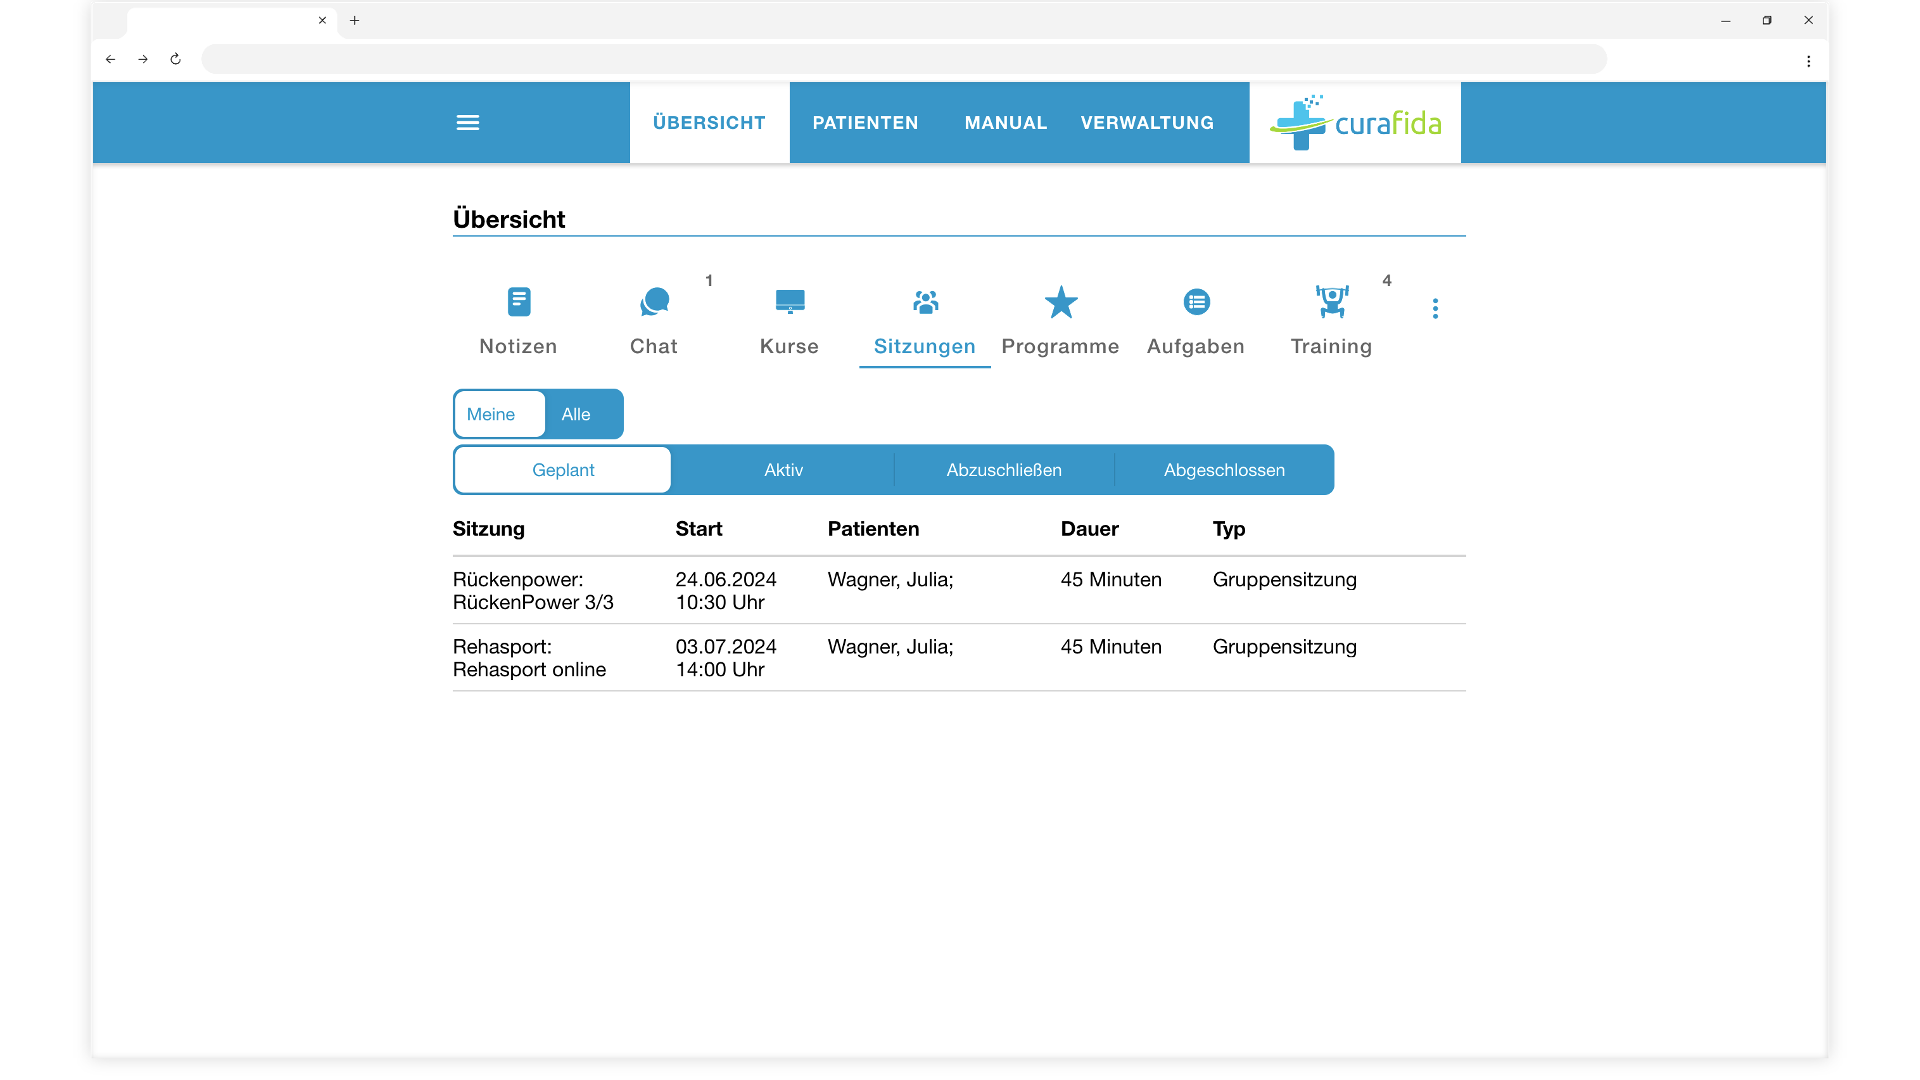Click the Dauer column header
Screen dimensions: 1920x1080
pyautogui.click(x=1089, y=529)
